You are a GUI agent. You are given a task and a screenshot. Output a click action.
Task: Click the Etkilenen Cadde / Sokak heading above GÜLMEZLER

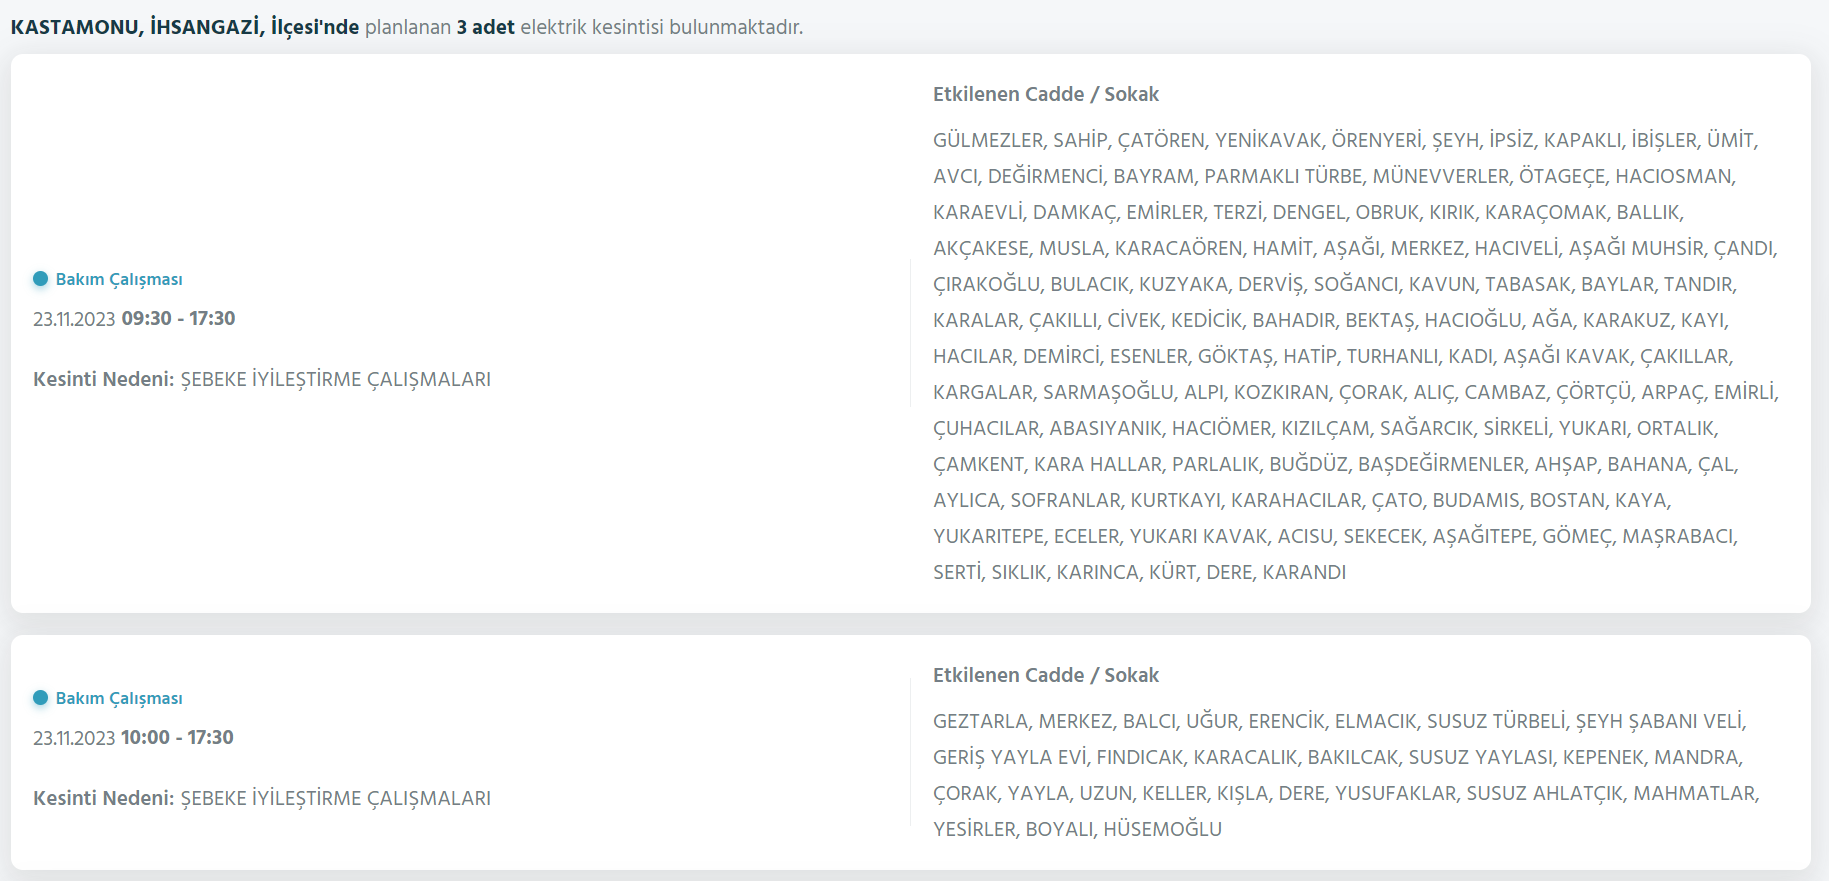(x=1045, y=94)
